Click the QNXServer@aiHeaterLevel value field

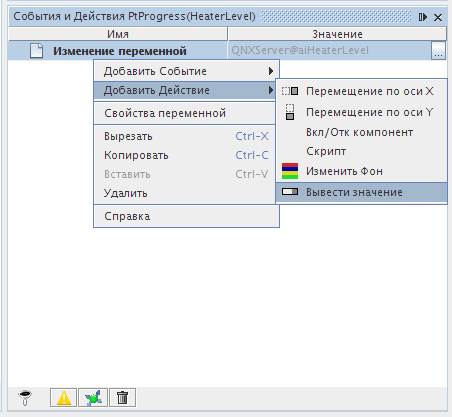(x=329, y=51)
